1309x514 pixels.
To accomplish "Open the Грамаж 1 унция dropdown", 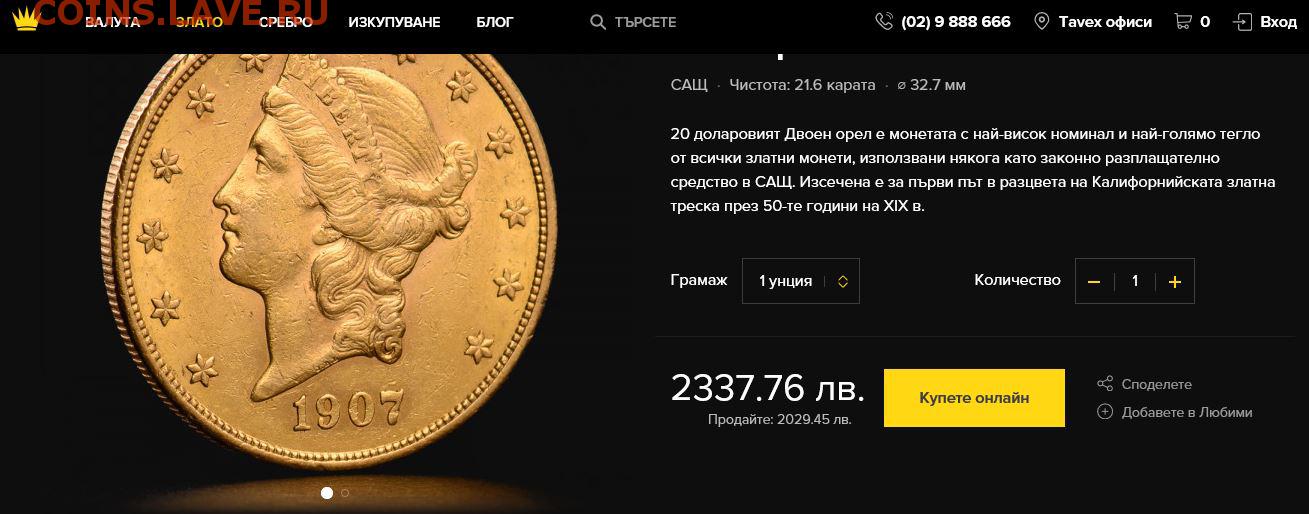I will [801, 281].
